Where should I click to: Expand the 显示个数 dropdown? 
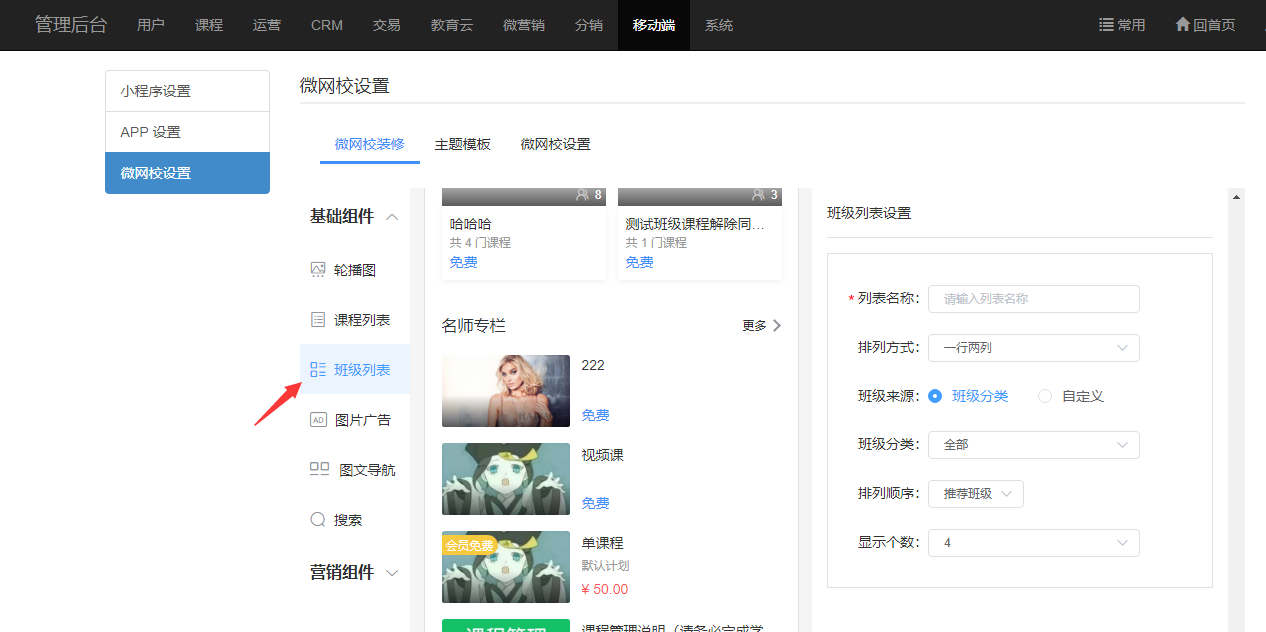(x=1033, y=543)
